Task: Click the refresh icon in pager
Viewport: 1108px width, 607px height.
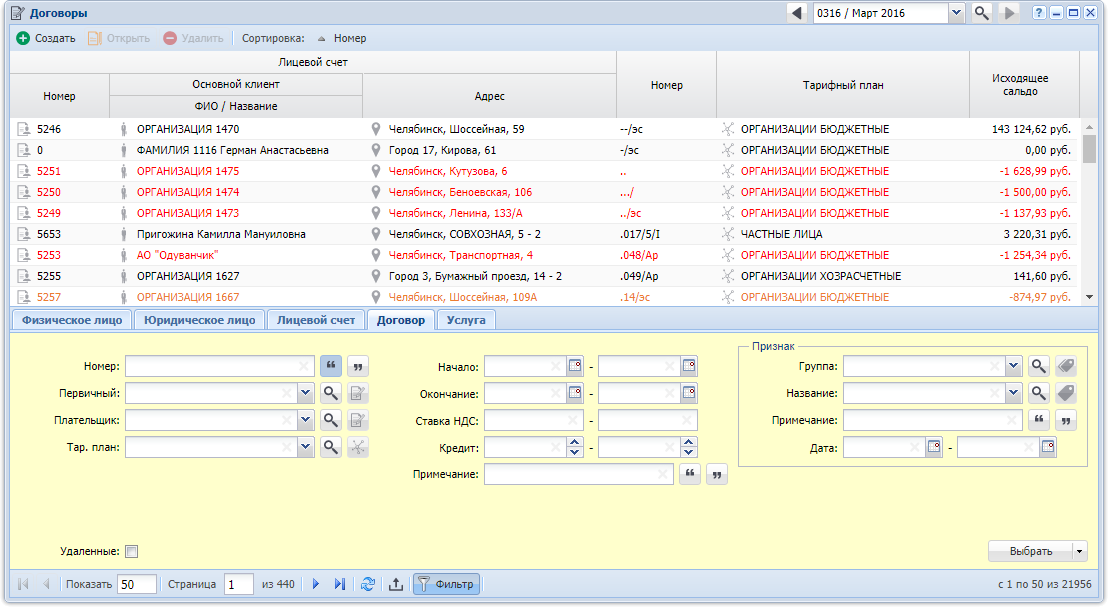Action: tap(368, 584)
